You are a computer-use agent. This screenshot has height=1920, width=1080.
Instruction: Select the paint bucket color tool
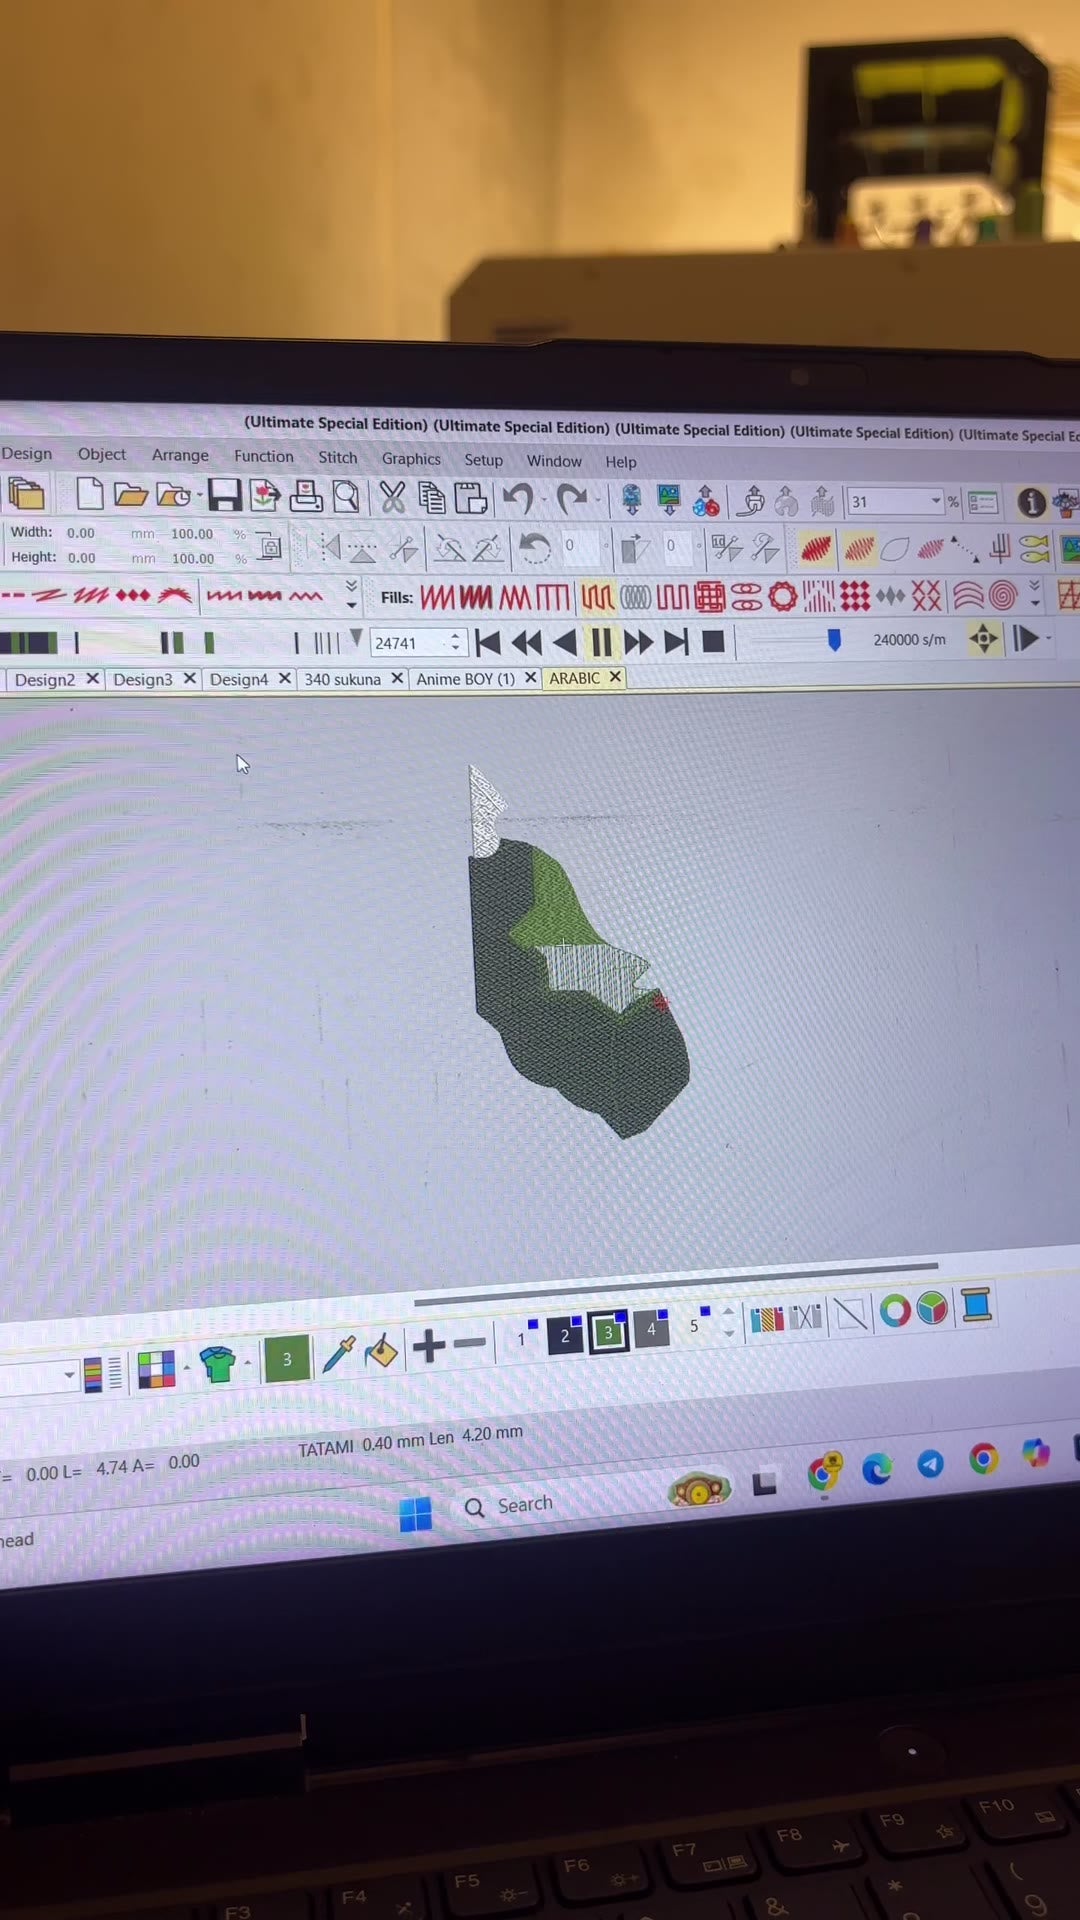381,1351
